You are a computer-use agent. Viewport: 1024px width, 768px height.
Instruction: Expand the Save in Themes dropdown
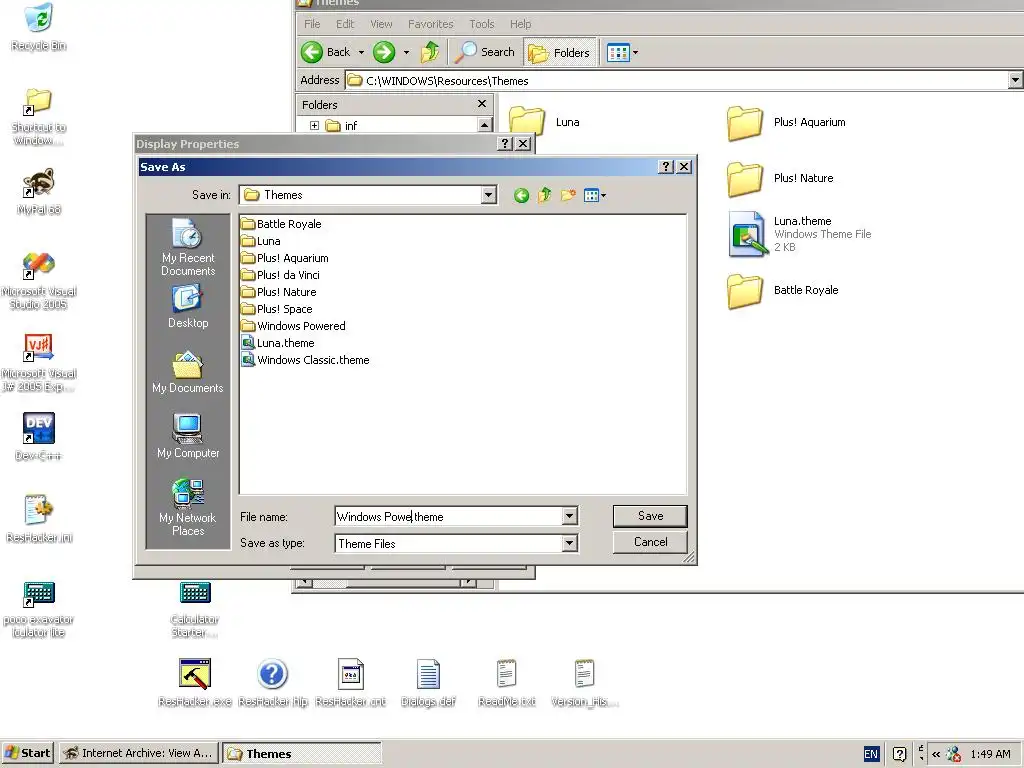(x=488, y=195)
